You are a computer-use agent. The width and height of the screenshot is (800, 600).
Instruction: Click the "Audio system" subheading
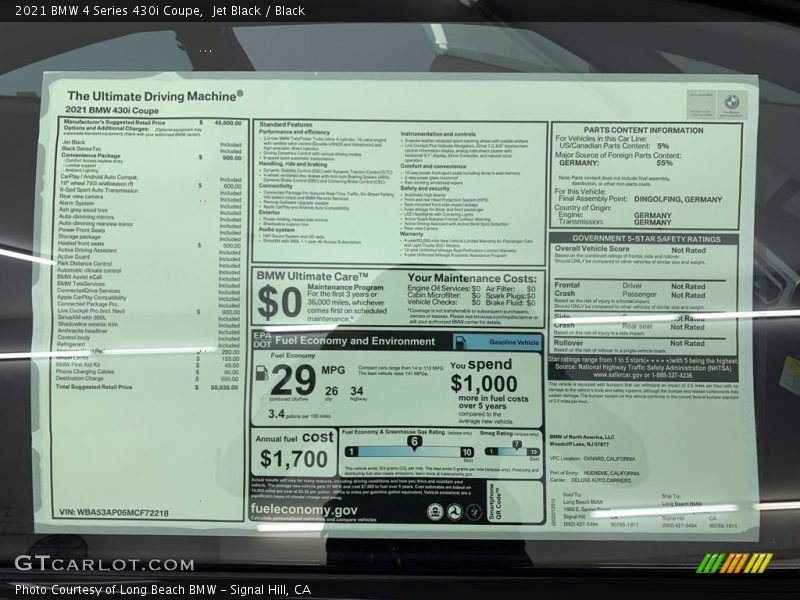[x=277, y=230]
